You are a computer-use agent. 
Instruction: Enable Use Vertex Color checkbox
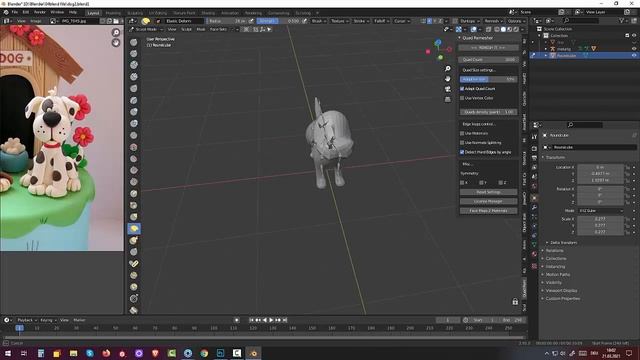coord(462,98)
